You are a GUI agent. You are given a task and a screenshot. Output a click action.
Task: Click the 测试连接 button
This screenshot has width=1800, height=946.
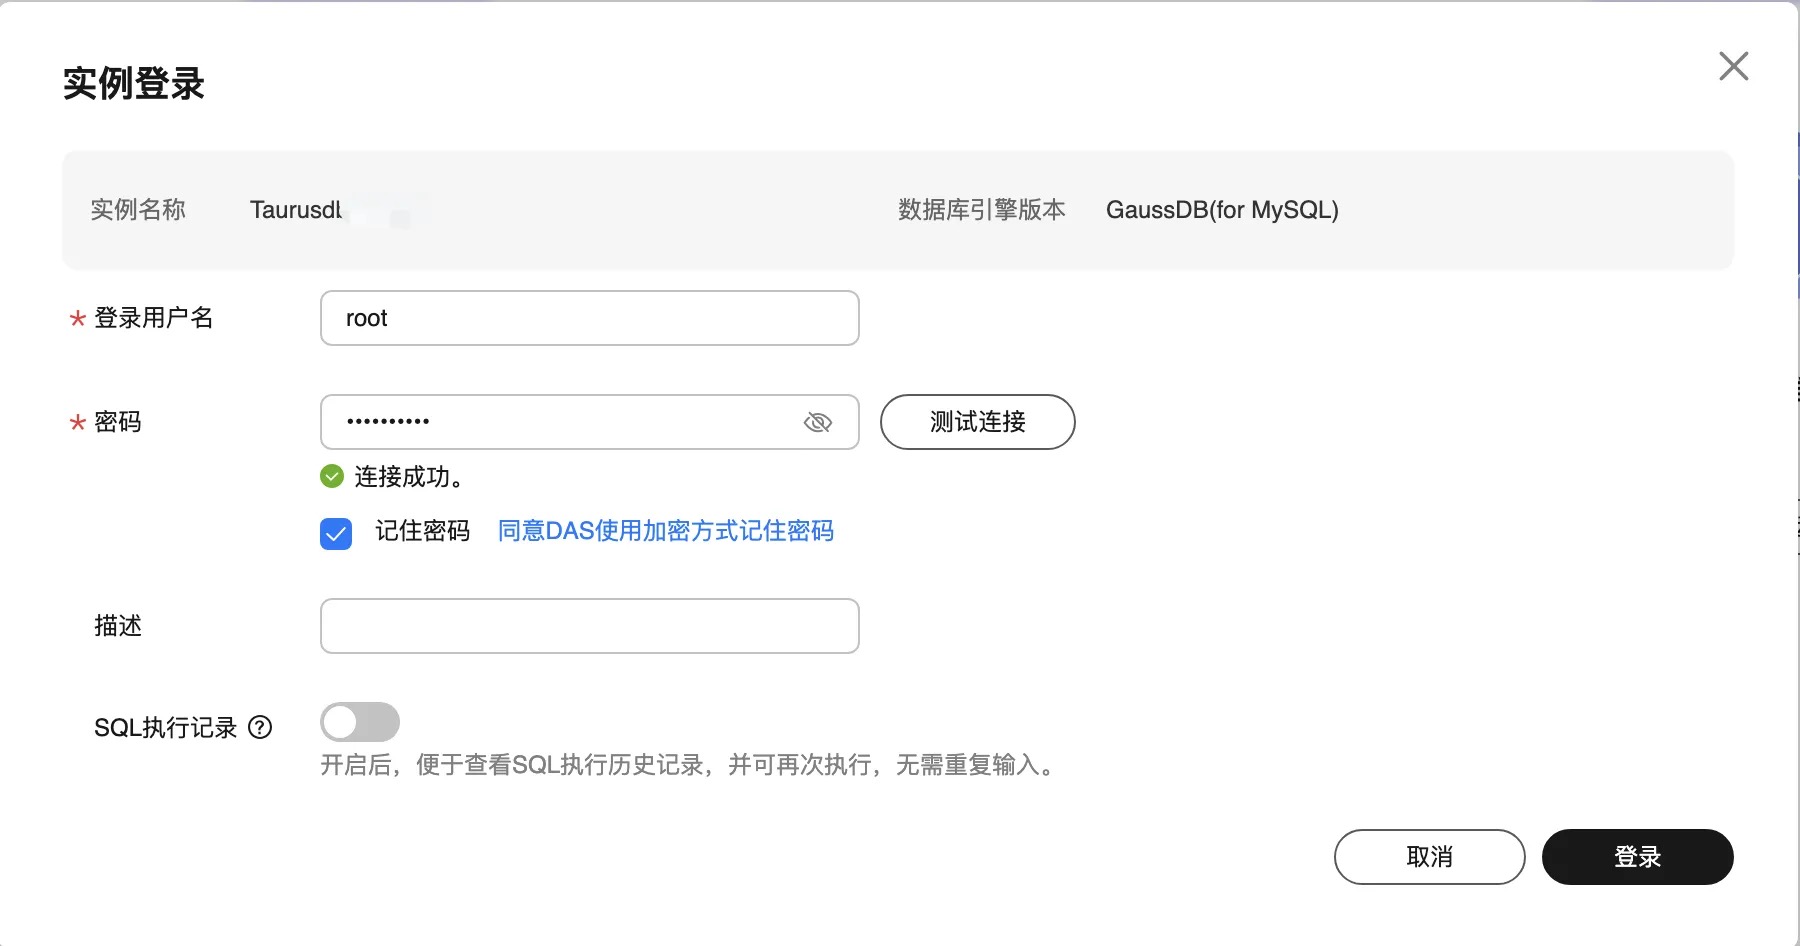(x=978, y=422)
